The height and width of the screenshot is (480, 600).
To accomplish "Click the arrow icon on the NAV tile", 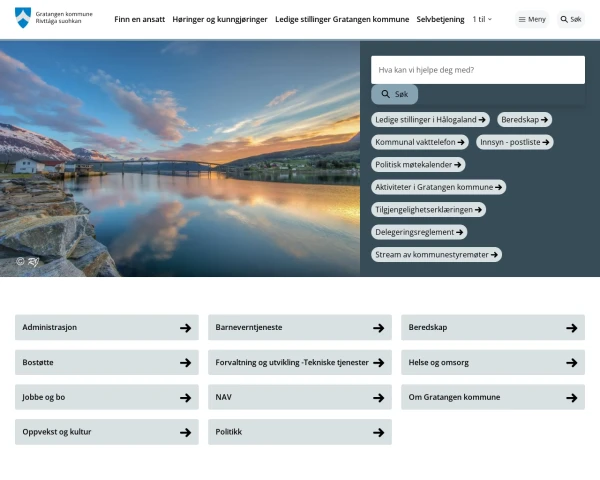I will tap(378, 398).
